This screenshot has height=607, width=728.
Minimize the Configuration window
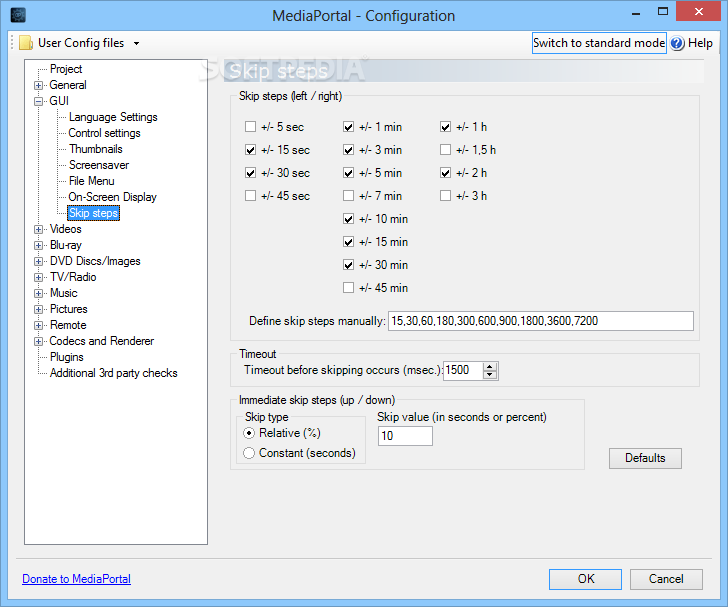click(x=636, y=12)
